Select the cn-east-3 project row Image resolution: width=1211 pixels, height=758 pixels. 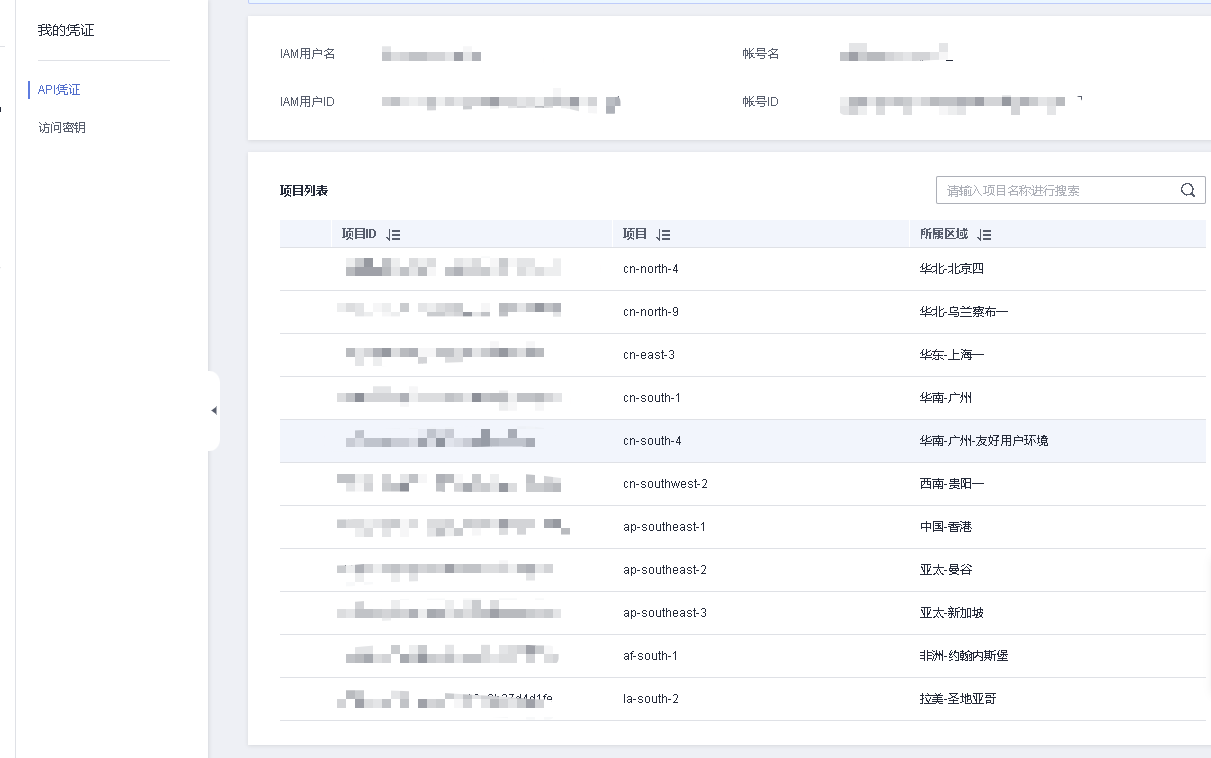[648, 355]
